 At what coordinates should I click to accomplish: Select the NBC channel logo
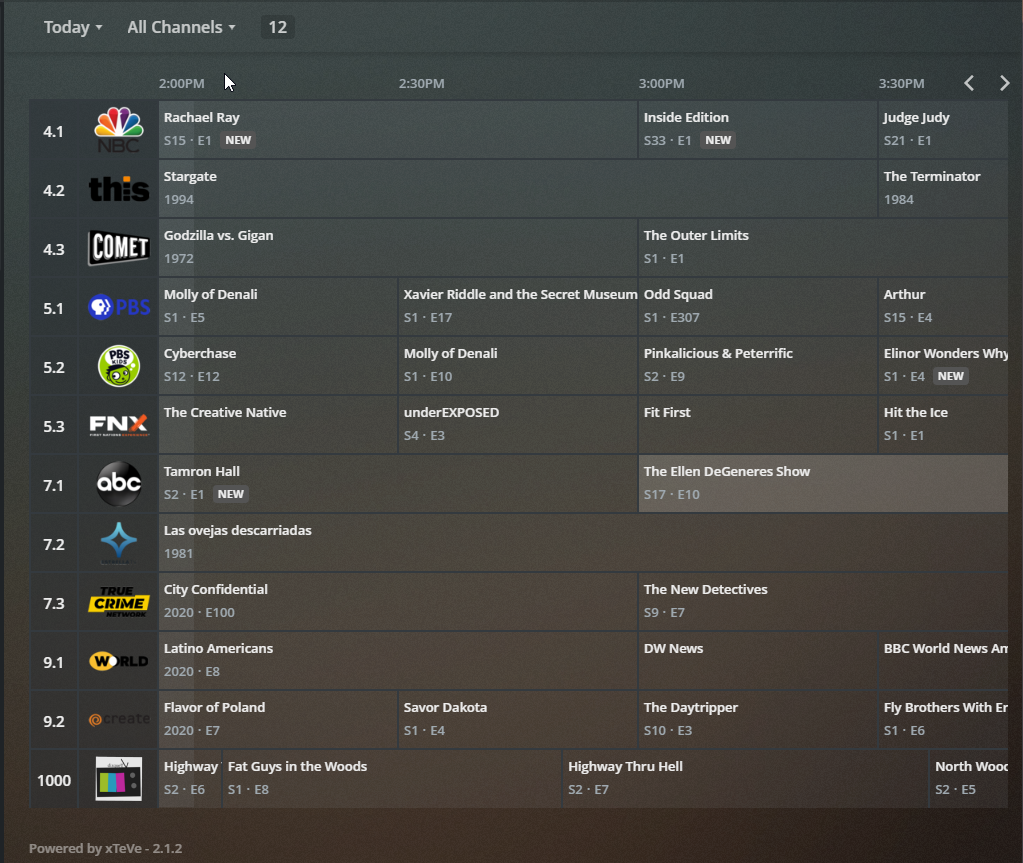118,130
